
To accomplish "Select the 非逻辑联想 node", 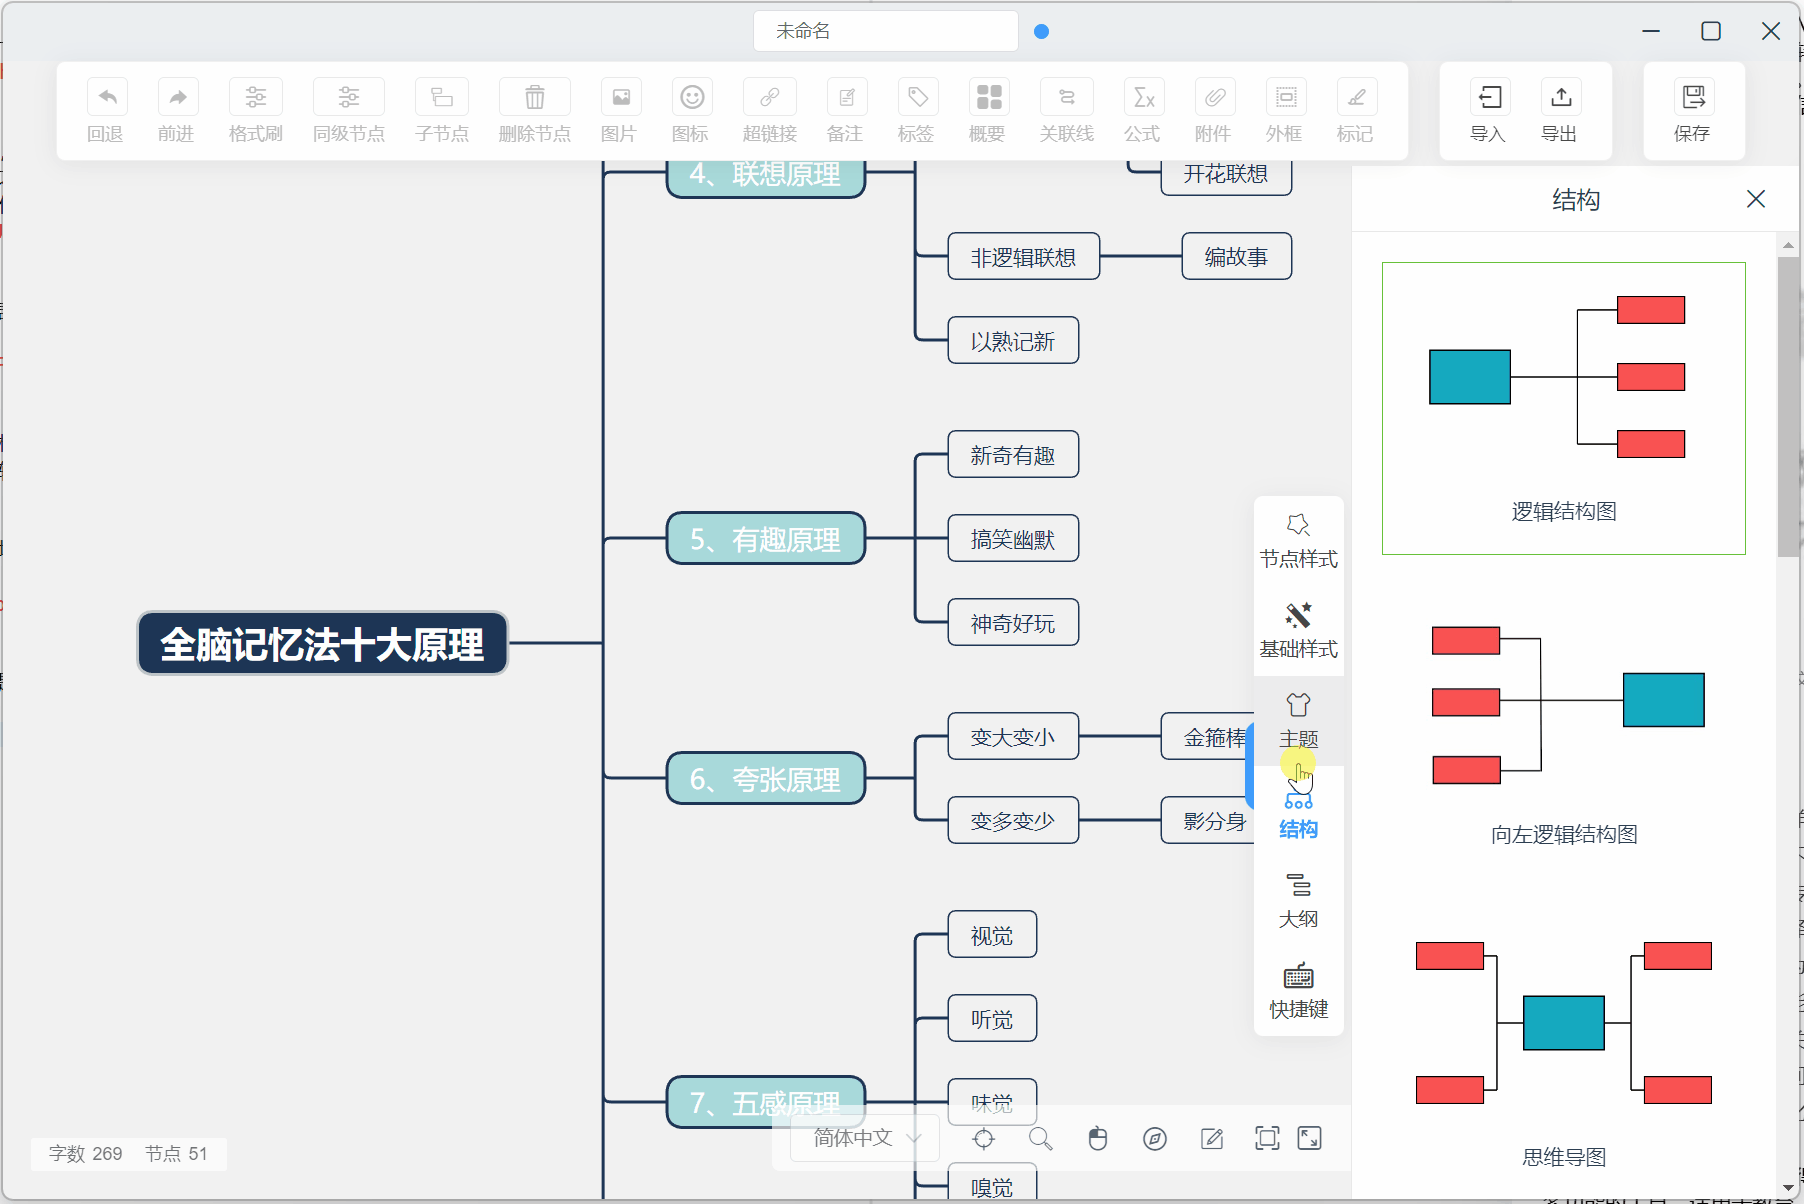I will pos(1024,257).
